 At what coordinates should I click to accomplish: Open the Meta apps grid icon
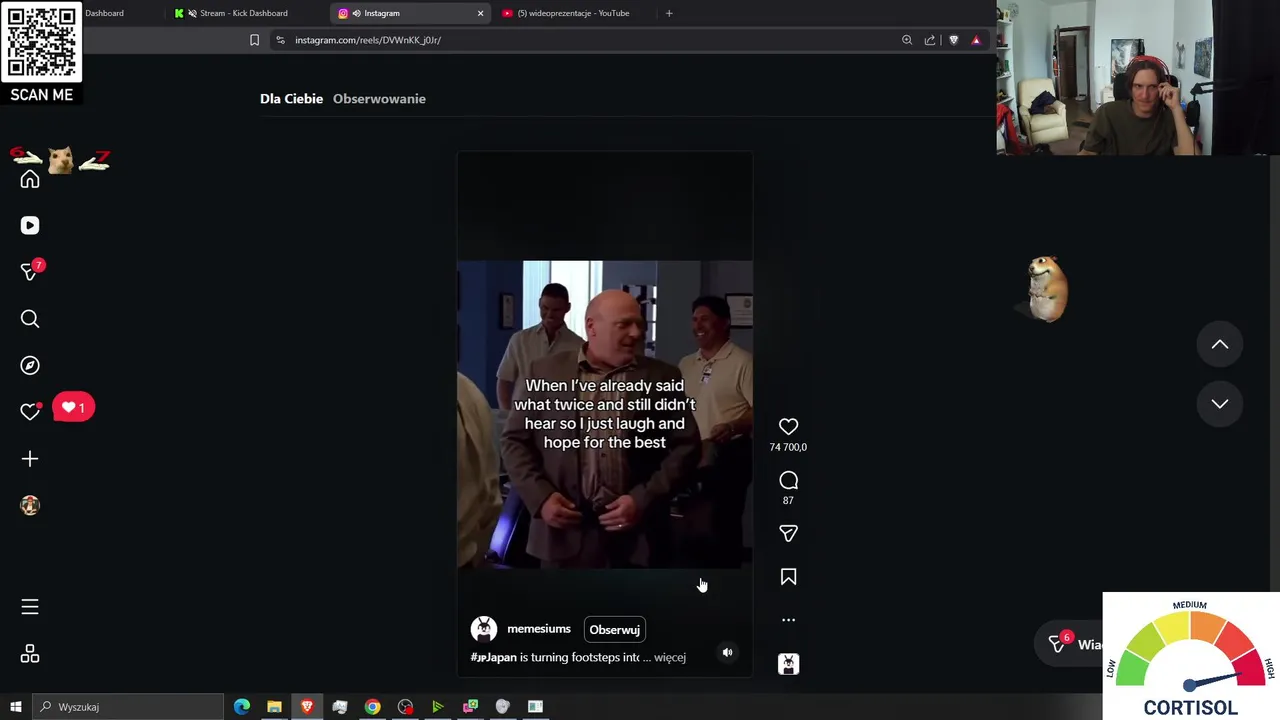coord(30,654)
